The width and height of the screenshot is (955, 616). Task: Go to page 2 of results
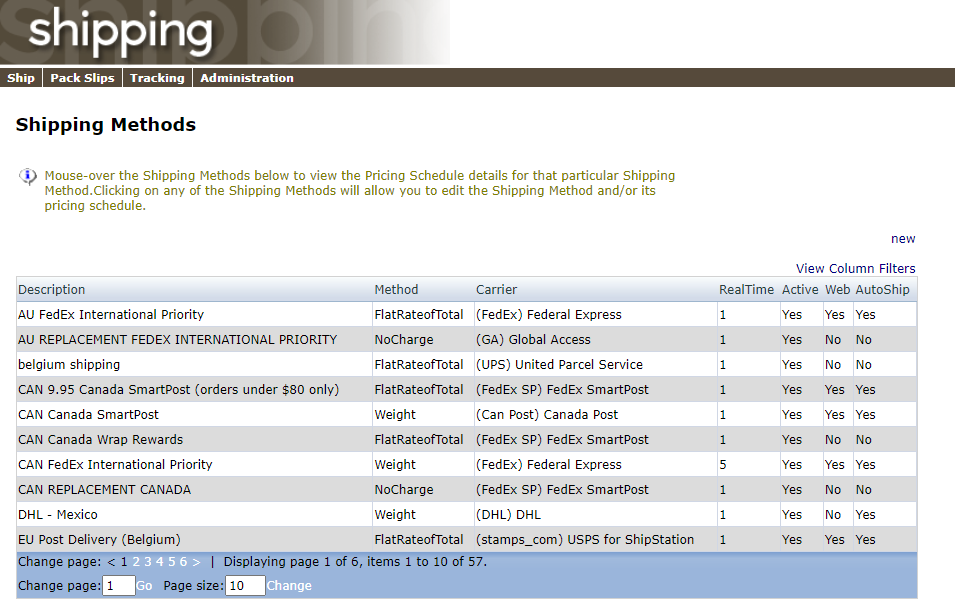pos(136,562)
